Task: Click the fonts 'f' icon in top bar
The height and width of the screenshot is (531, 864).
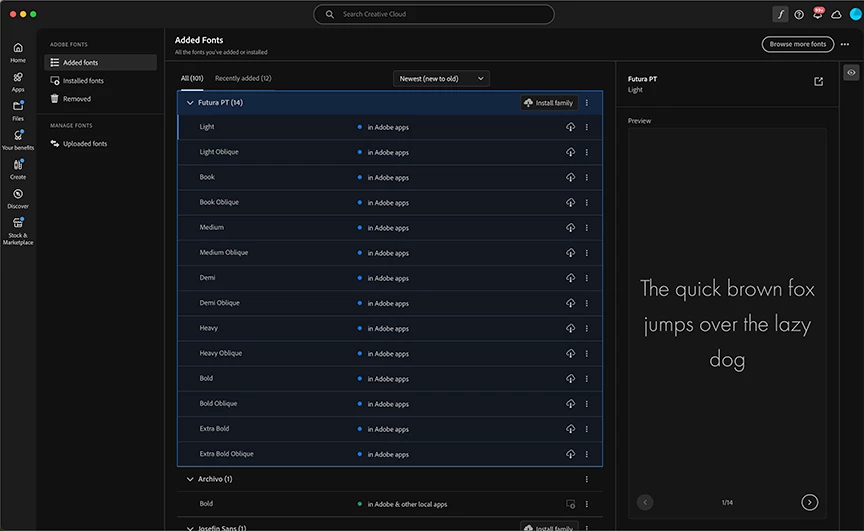Action: [780, 14]
